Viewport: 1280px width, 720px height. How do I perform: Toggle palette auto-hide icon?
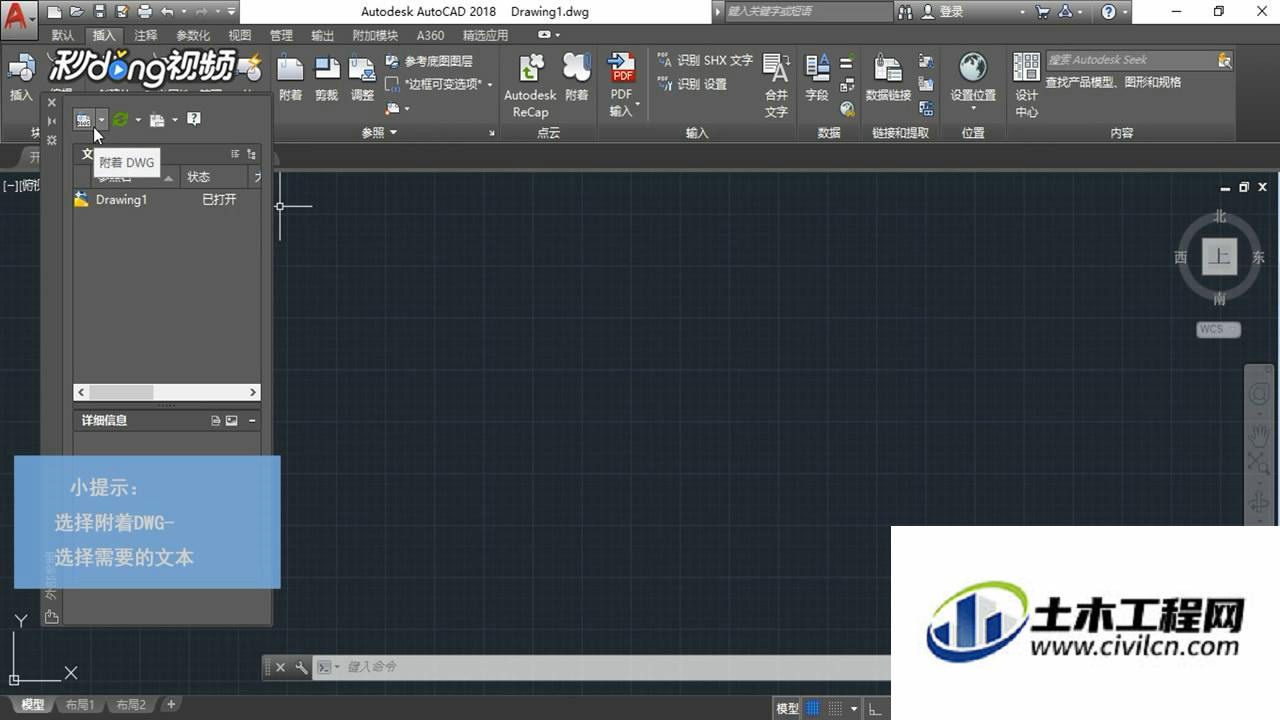(52, 121)
